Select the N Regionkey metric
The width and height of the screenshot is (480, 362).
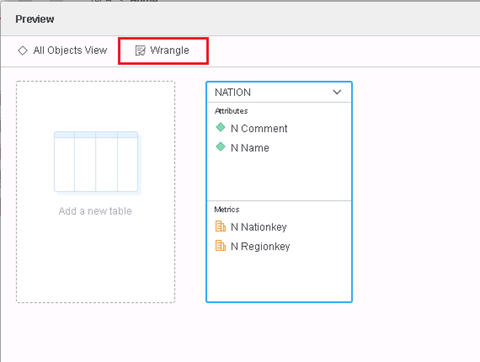(x=260, y=246)
